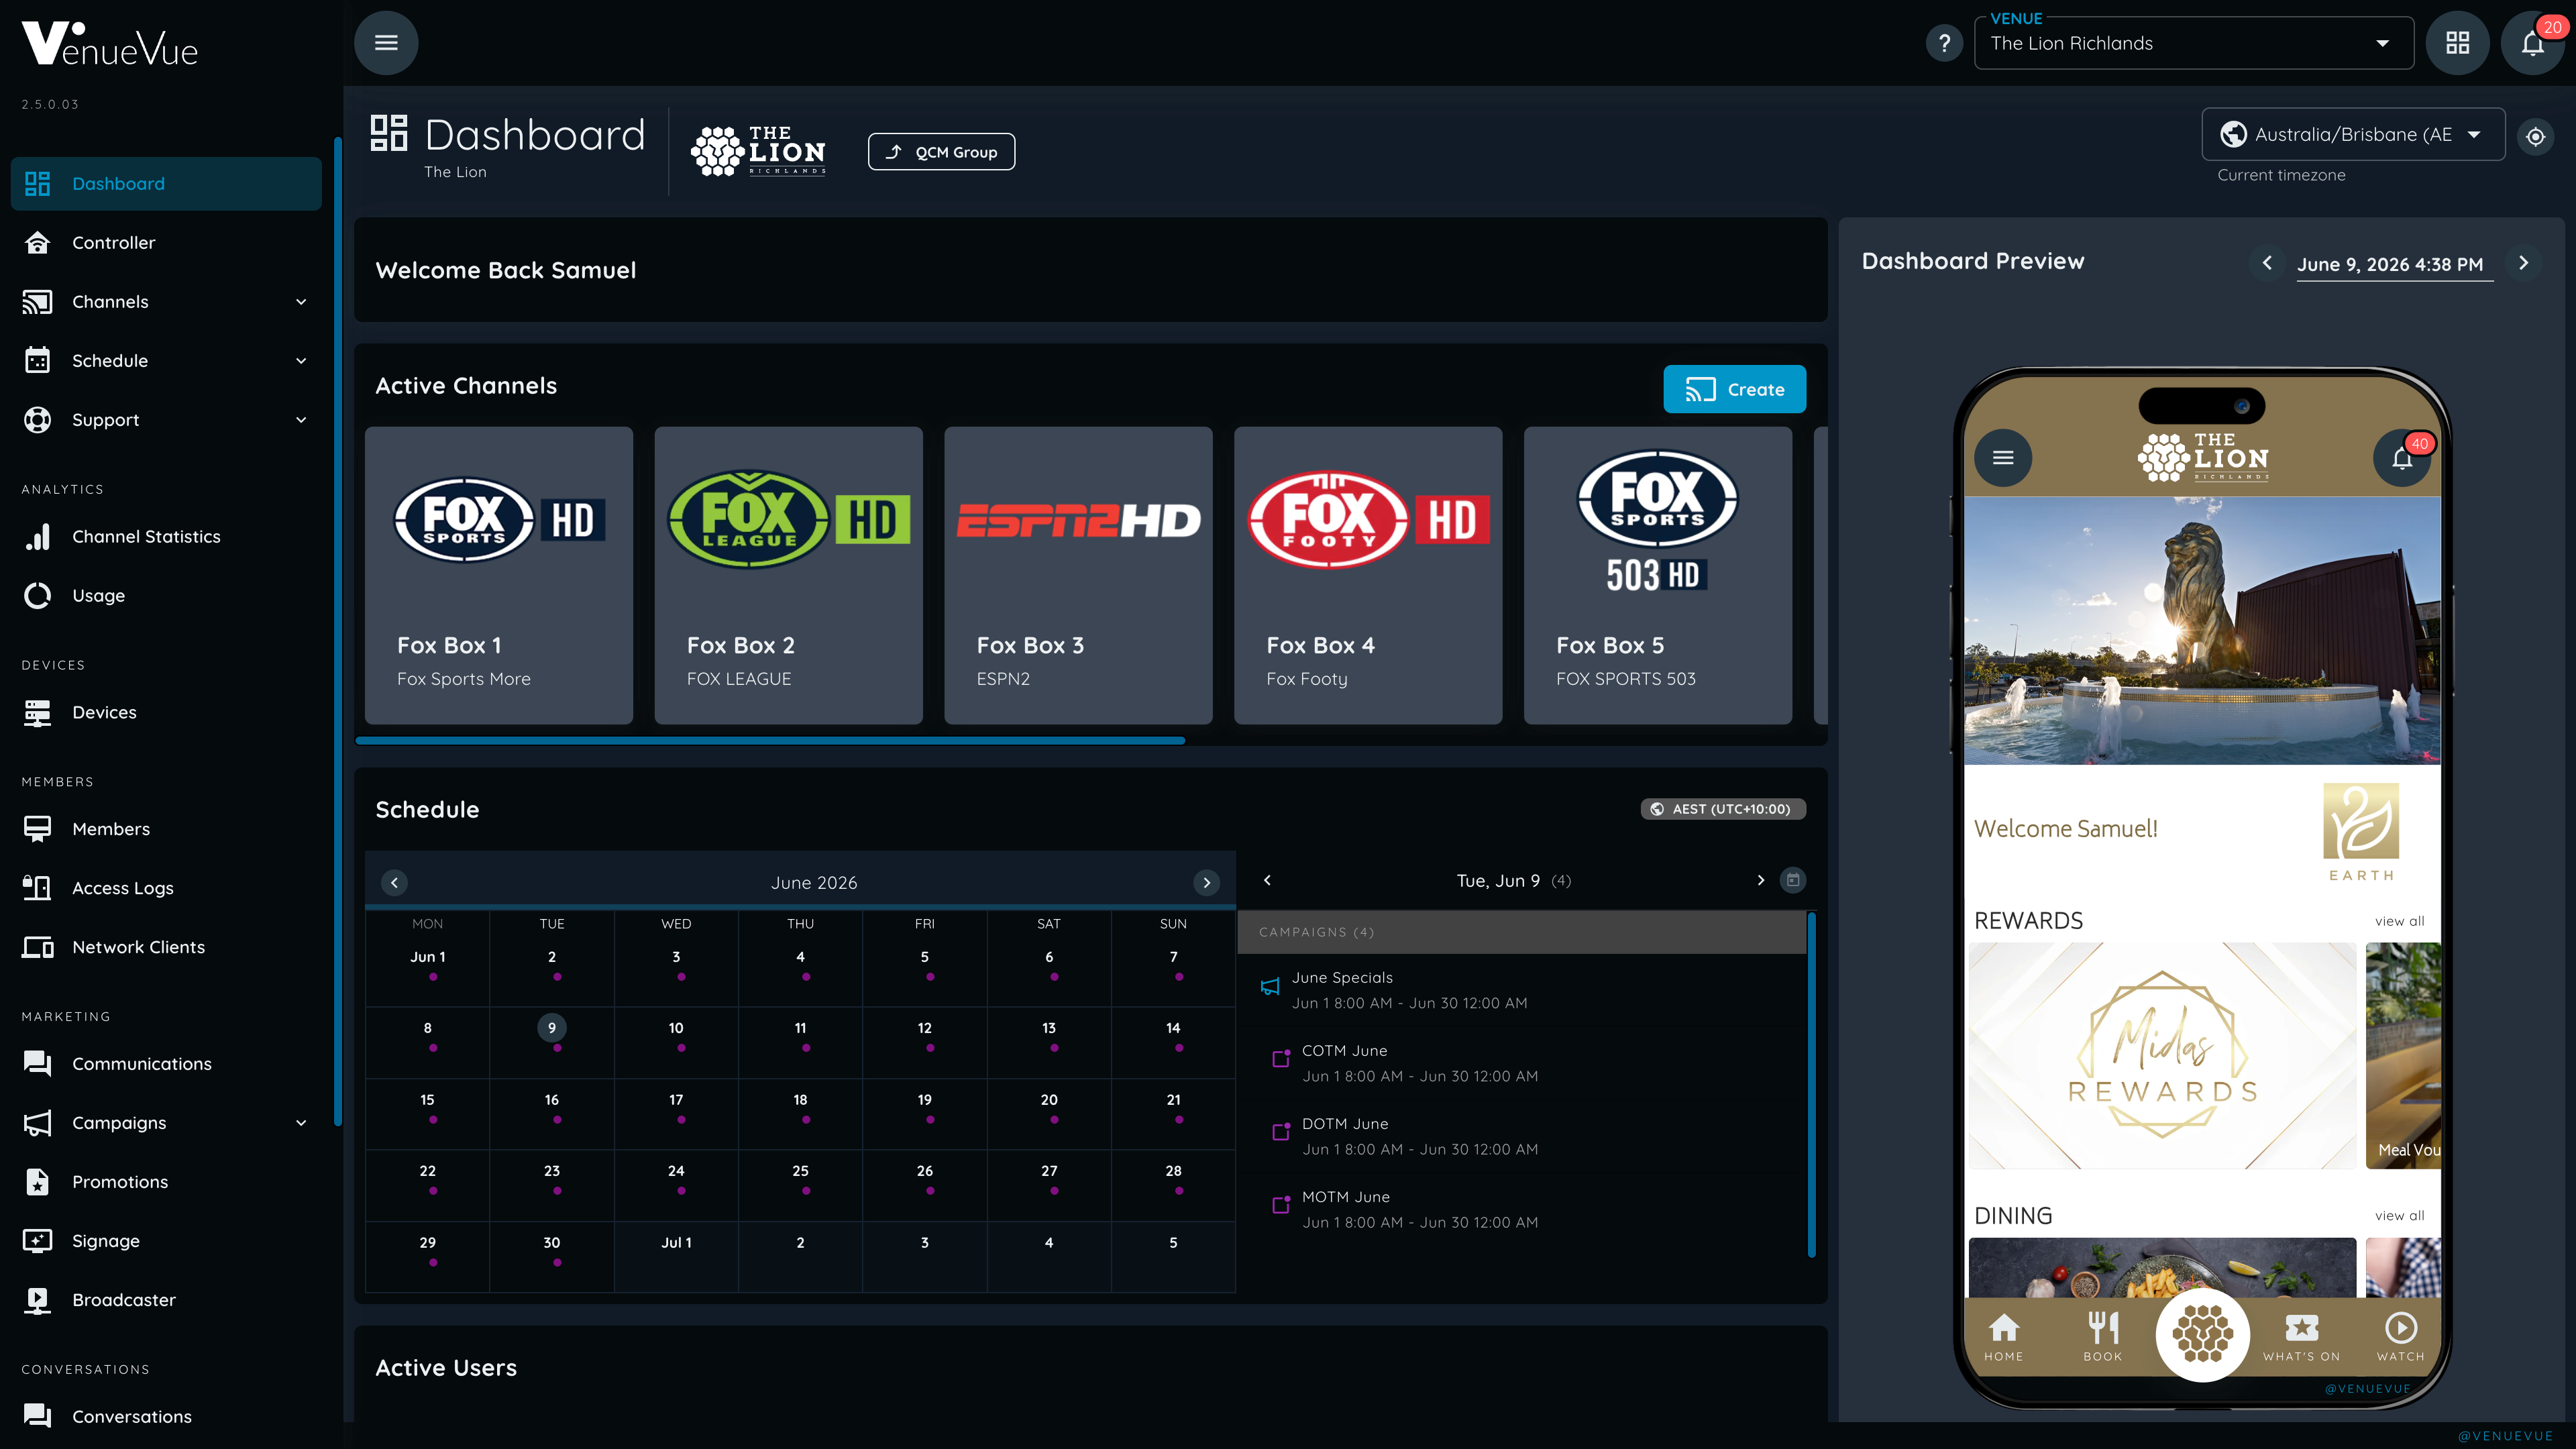Click the Channel Statistics bar chart icon
Image resolution: width=2576 pixels, height=1449 pixels.
37,536
